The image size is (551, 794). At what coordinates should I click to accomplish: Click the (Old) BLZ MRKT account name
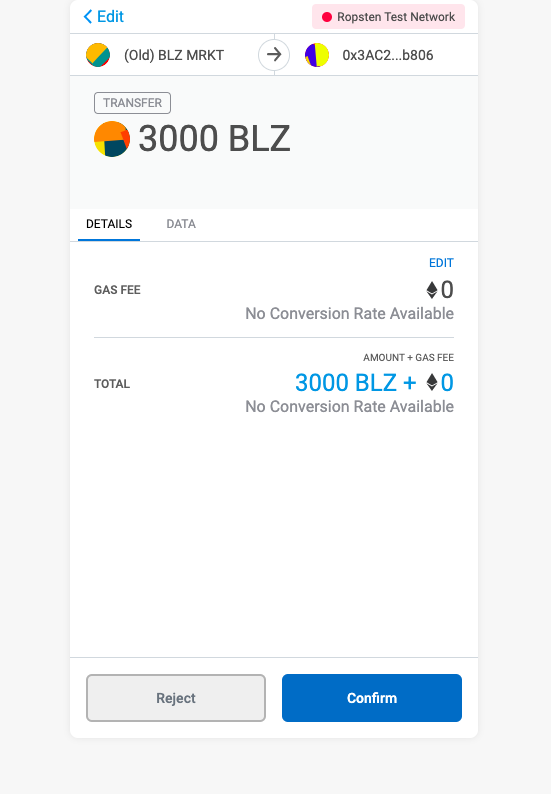174,55
